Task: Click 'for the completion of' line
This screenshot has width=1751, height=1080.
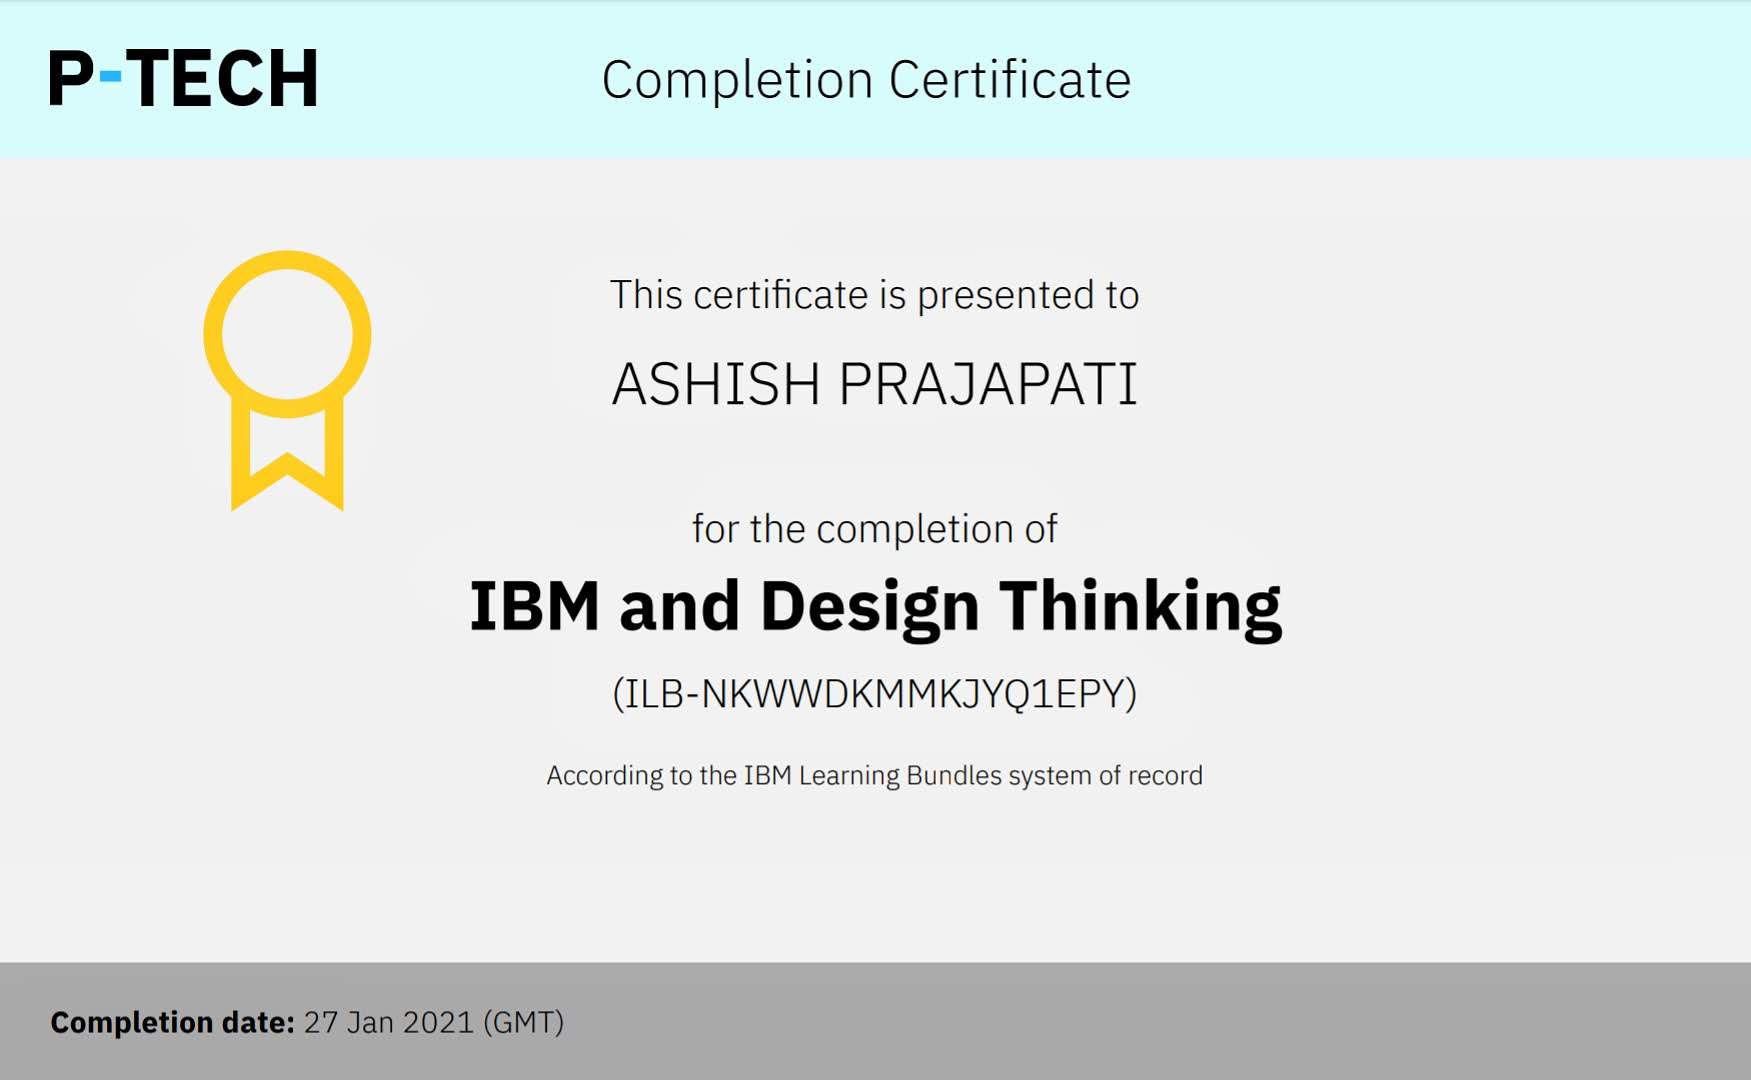Action: click(x=875, y=529)
